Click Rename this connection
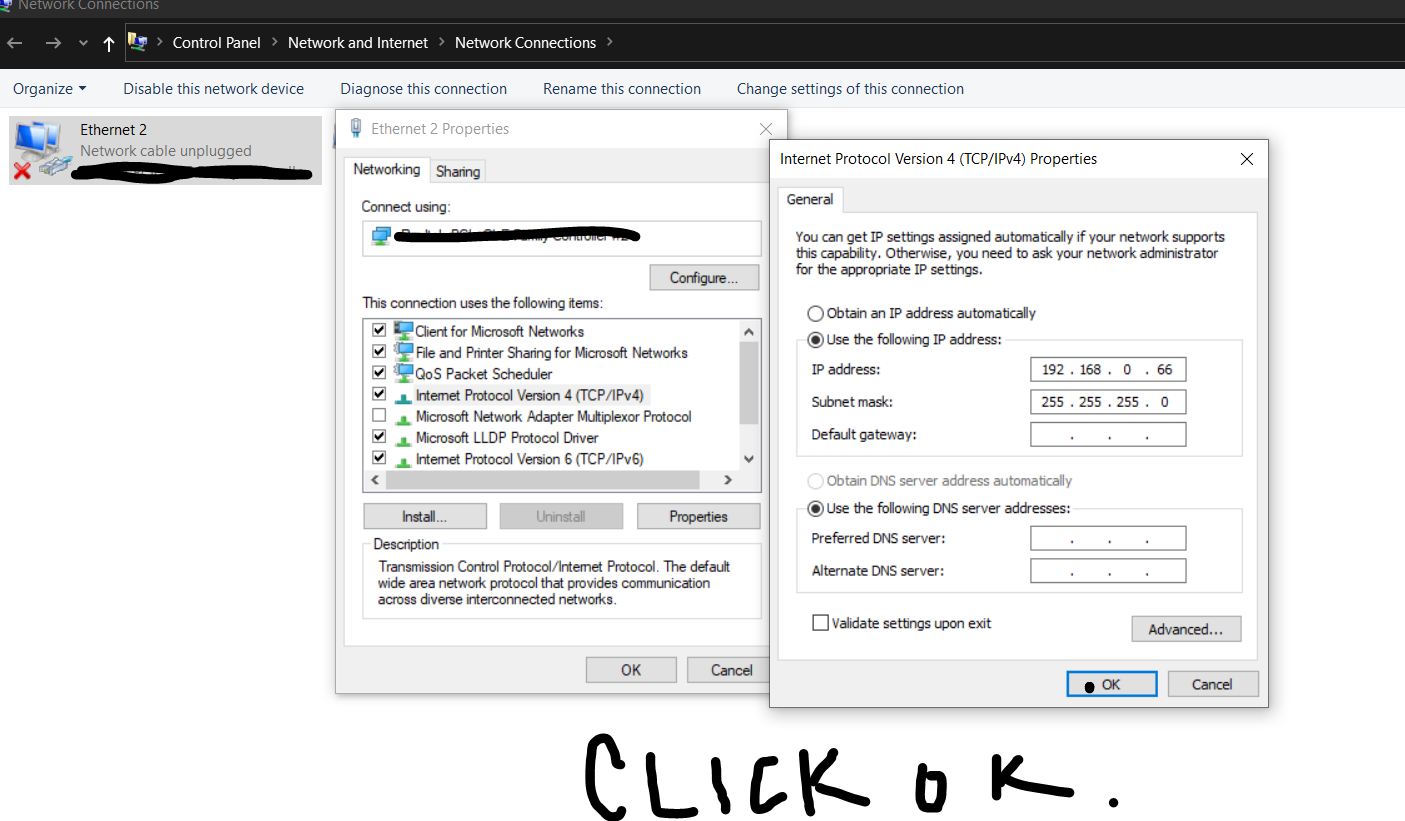The width and height of the screenshot is (1405, 821). [x=622, y=89]
